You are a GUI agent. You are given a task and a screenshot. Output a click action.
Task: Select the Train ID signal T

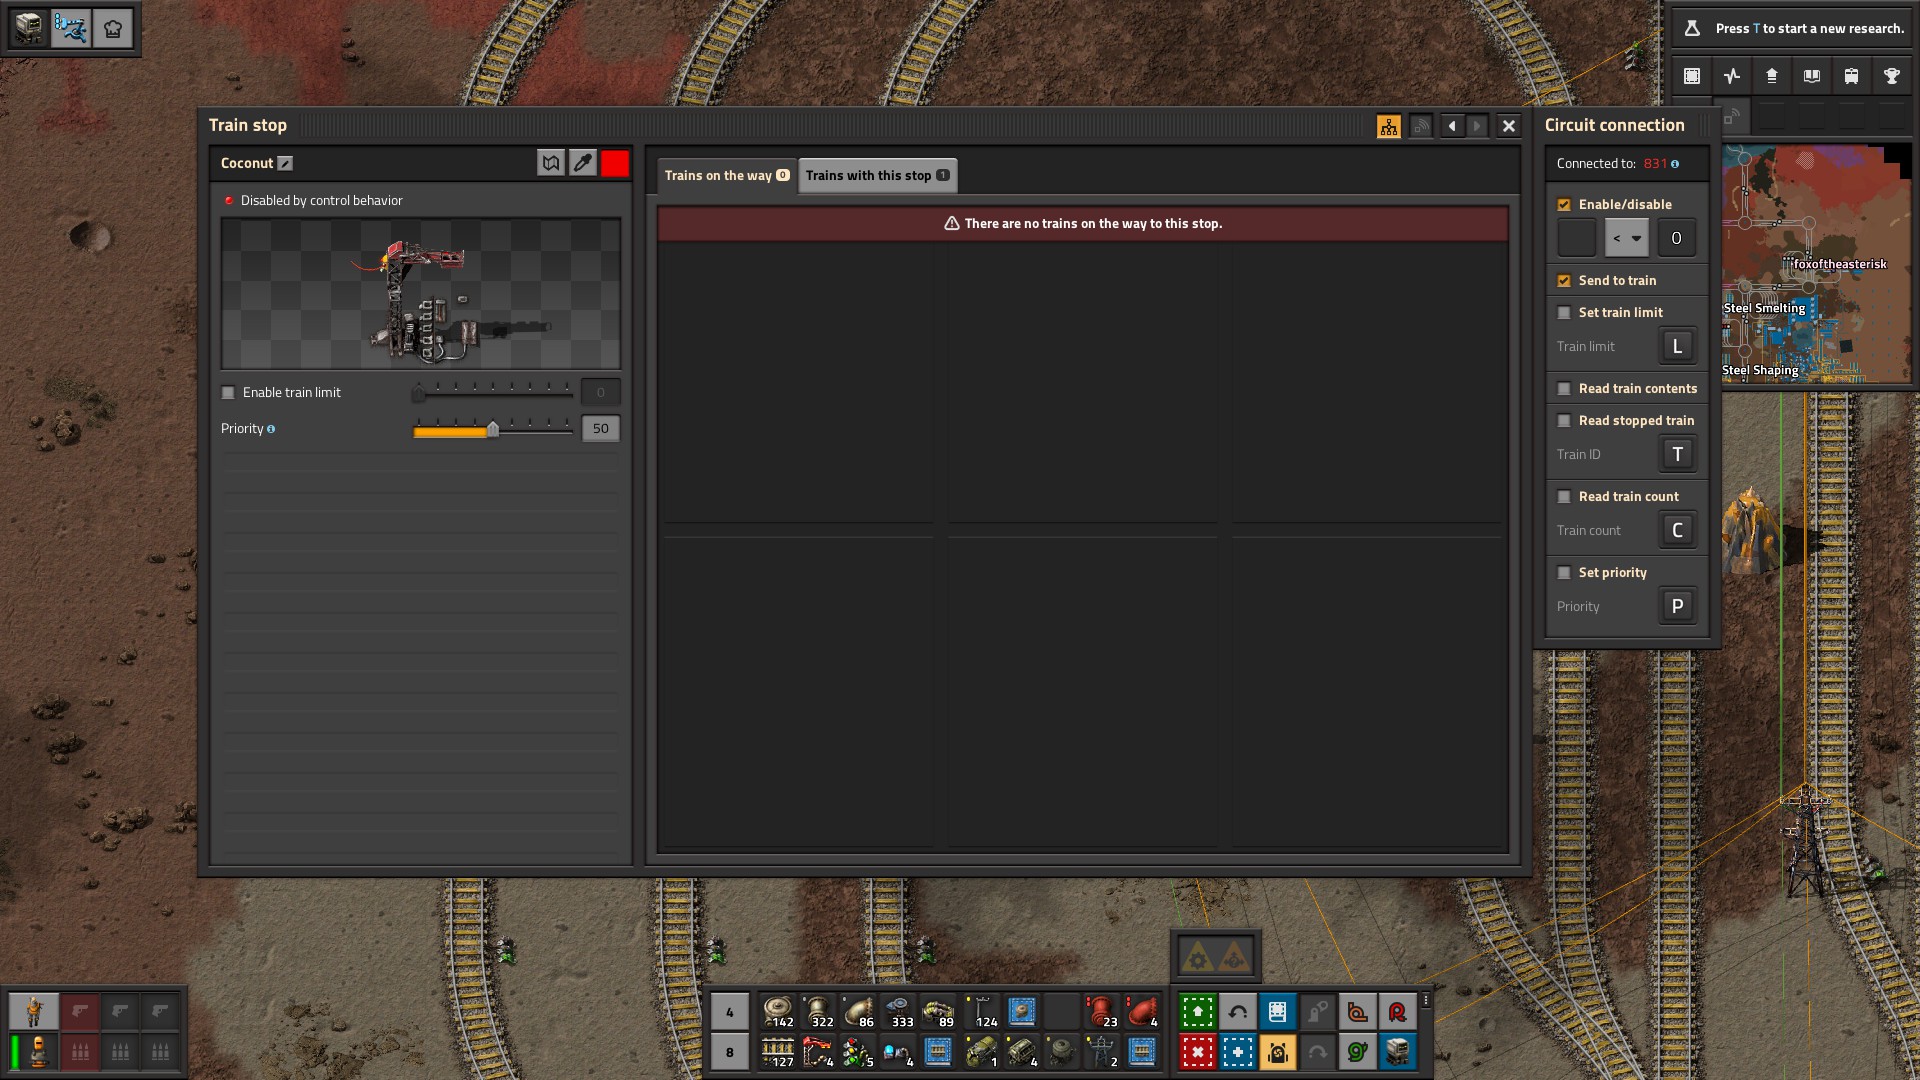point(1678,455)
